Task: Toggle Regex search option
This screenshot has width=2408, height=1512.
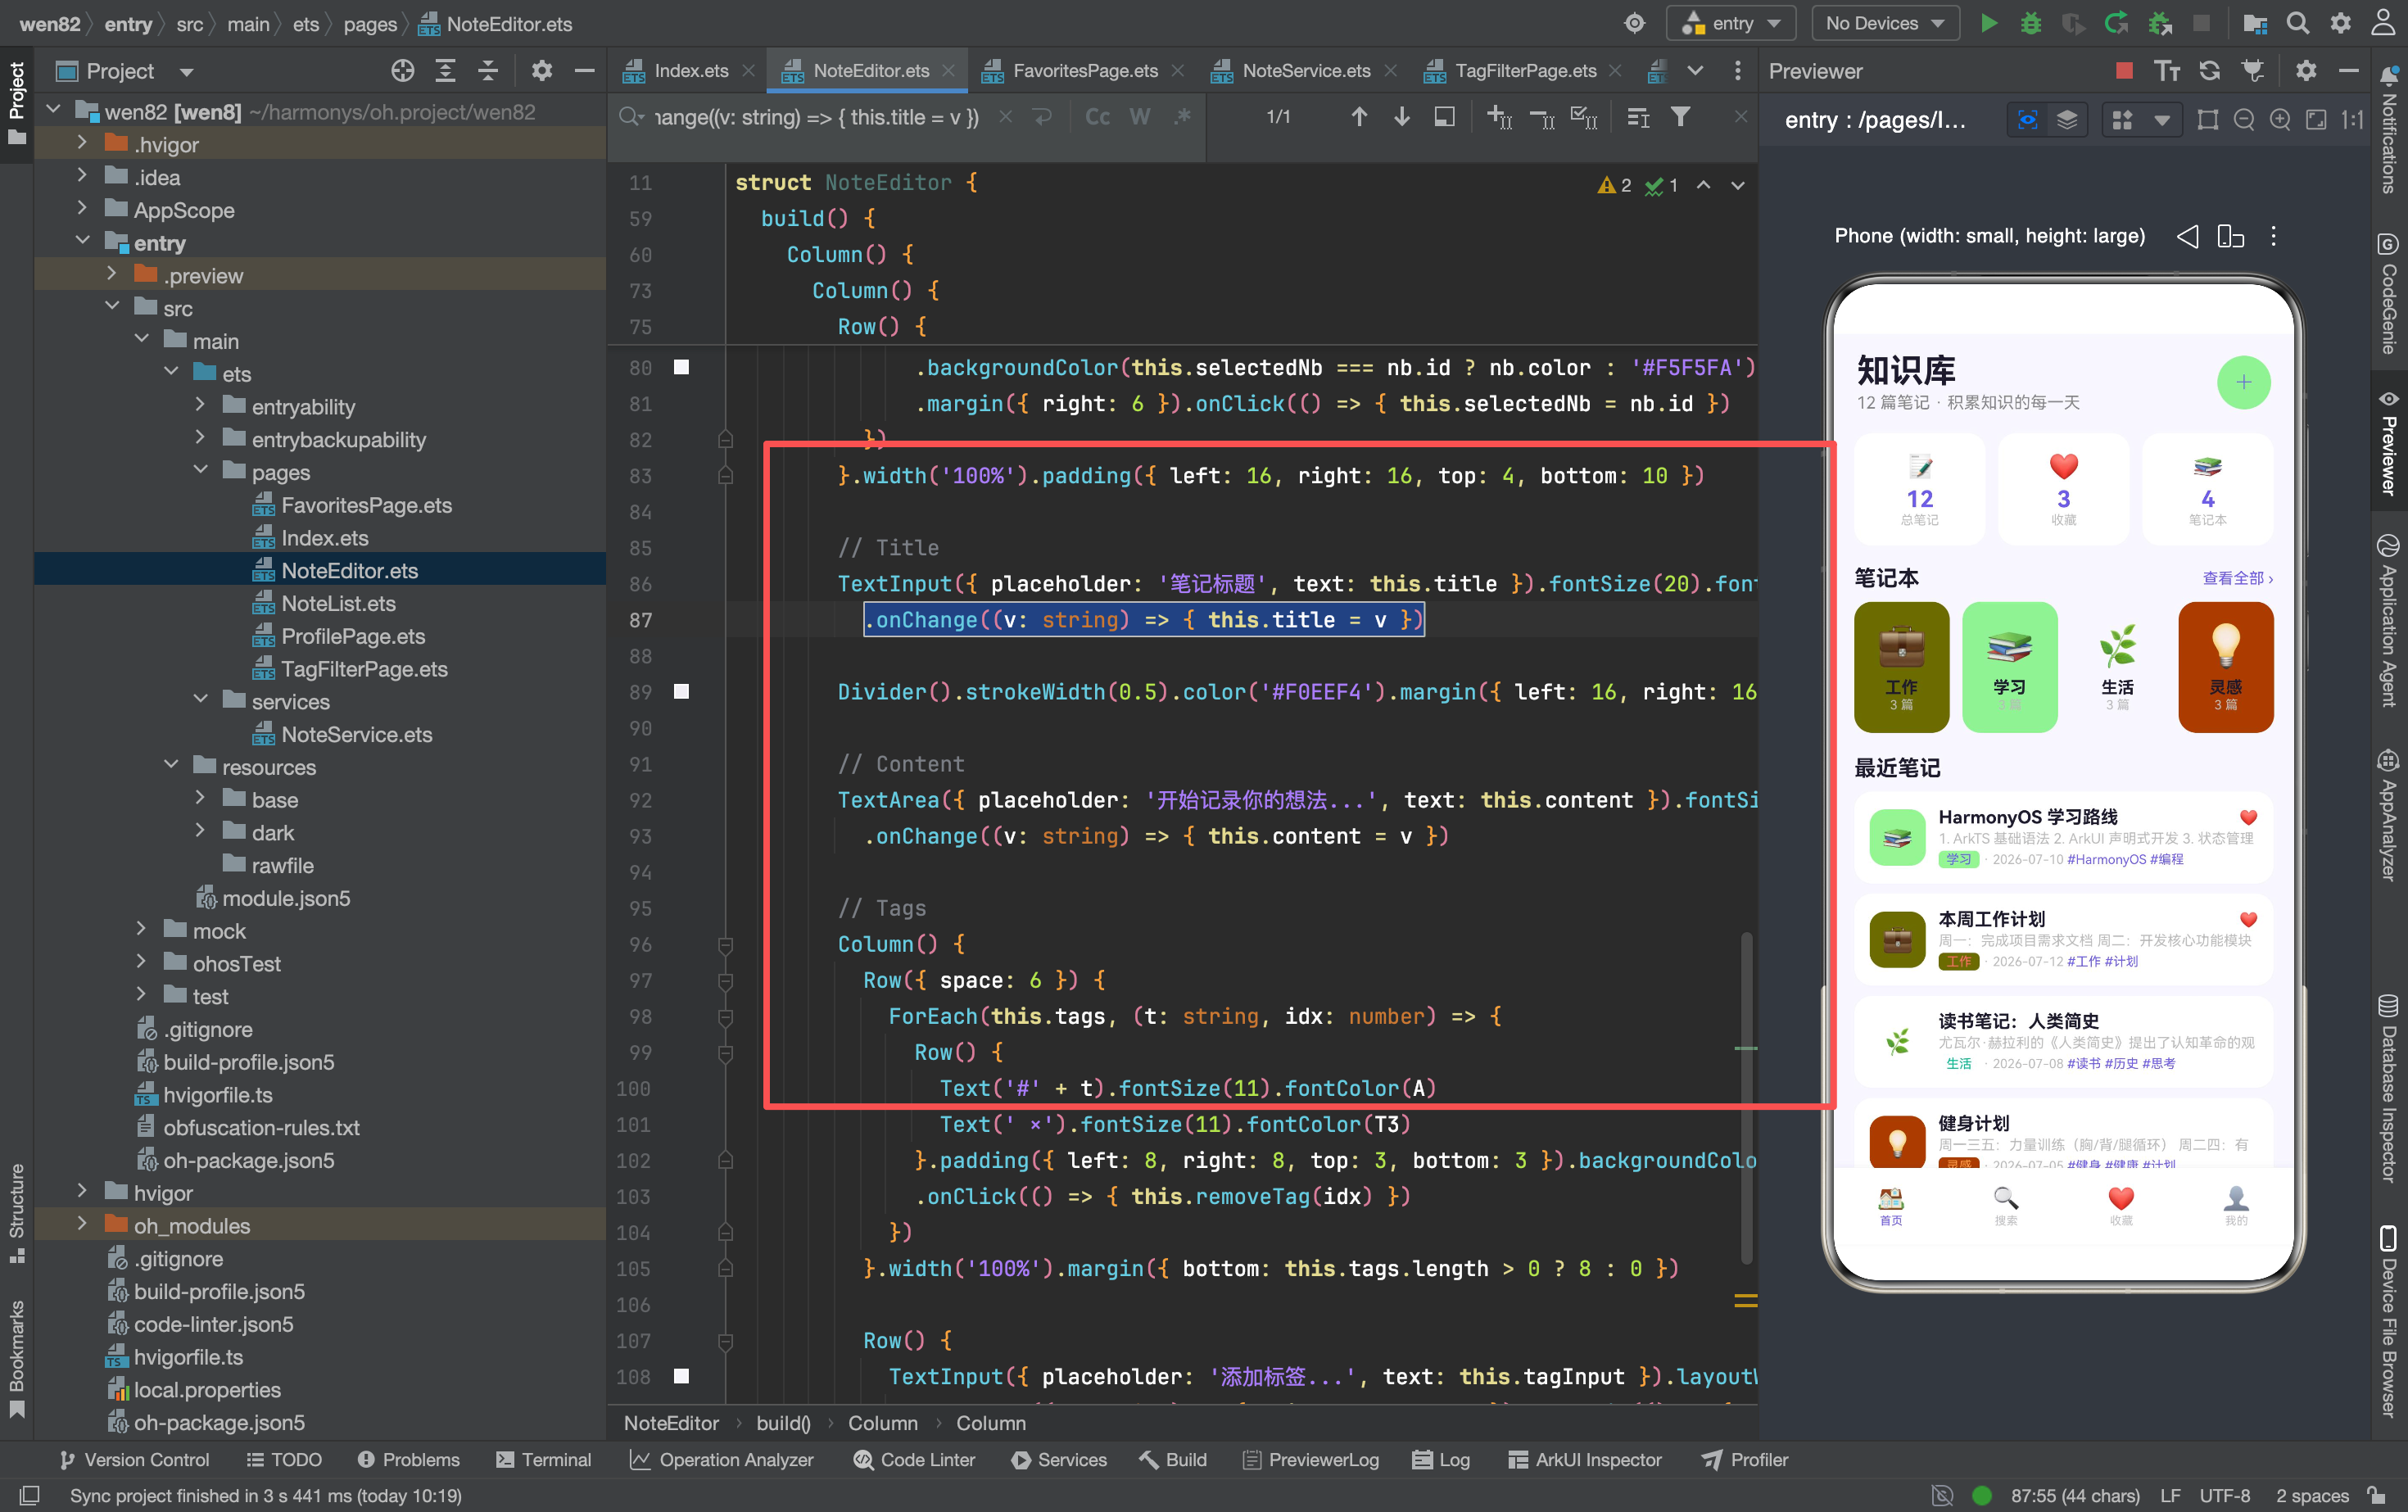Action: click(1182, 117)
